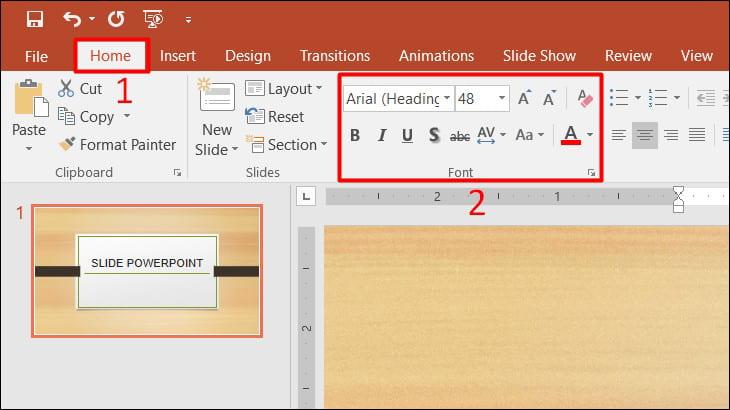Apply bullet list formatting
This screenshot has width=730, height=410.
[619, 98]
